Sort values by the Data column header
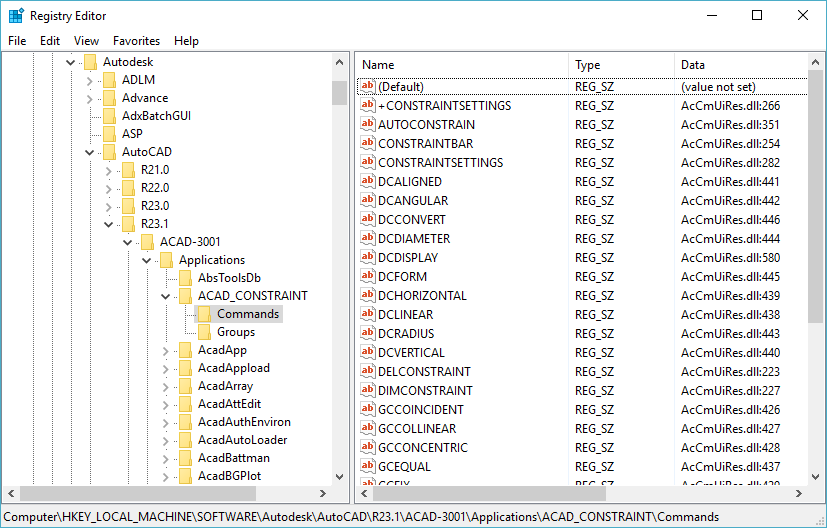Viewport: 827px width, 528px height. coord(741,65)
